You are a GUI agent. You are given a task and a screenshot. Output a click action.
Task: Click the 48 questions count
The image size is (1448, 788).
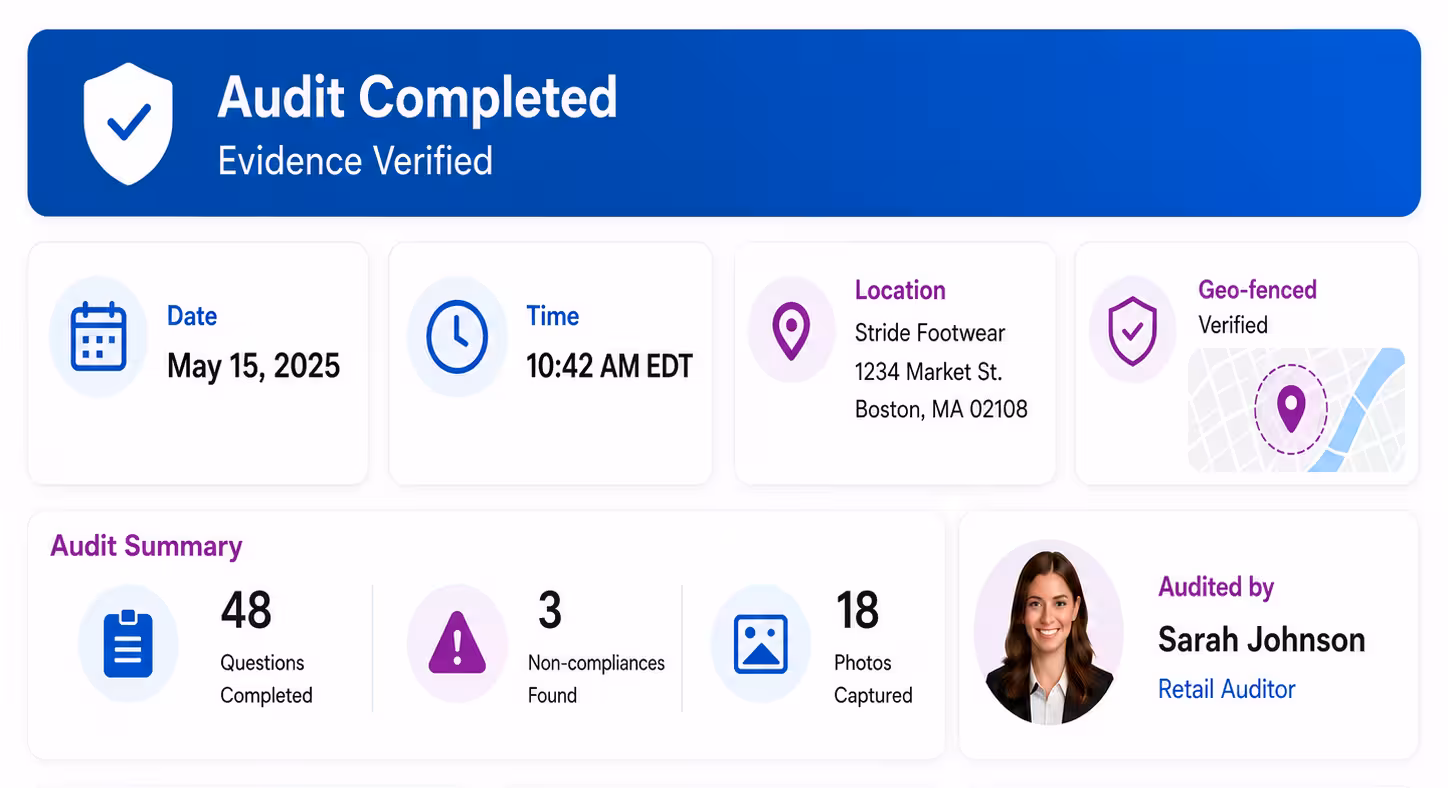point(246,610)
